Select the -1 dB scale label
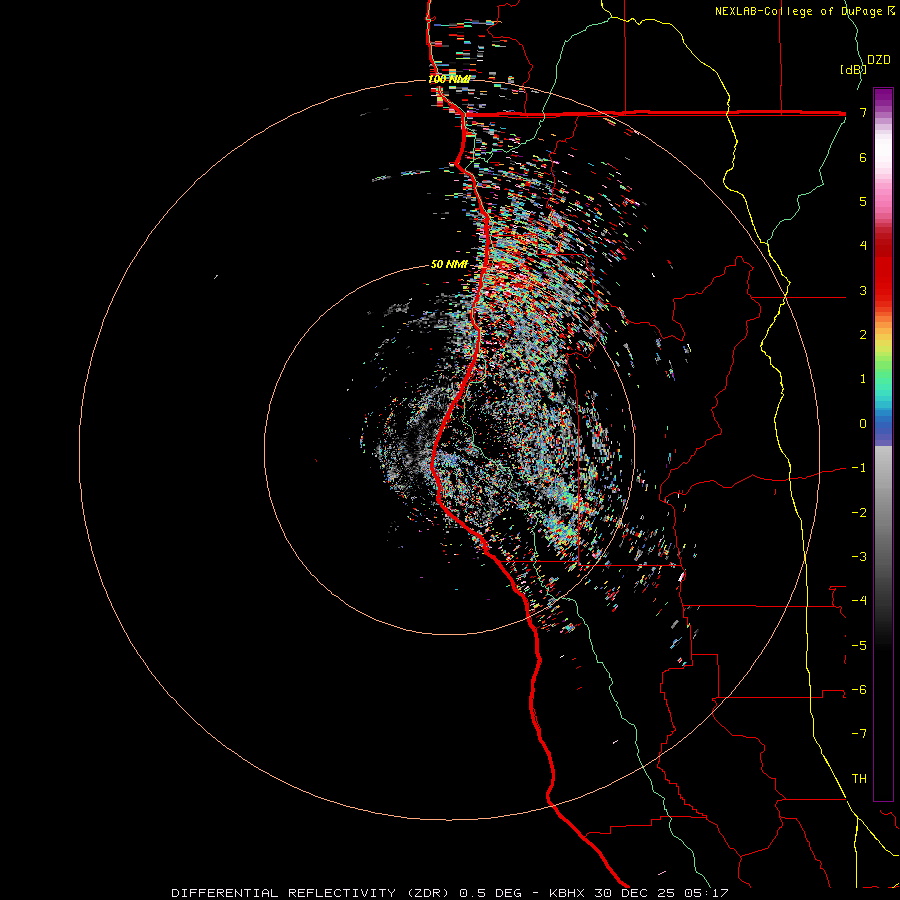Image resolution: width=900 pixels, height=900 pixels. [859, 467]
